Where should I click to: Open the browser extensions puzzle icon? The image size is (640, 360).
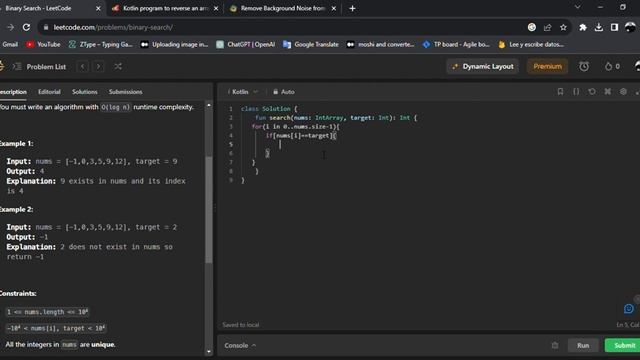(583, 27)
